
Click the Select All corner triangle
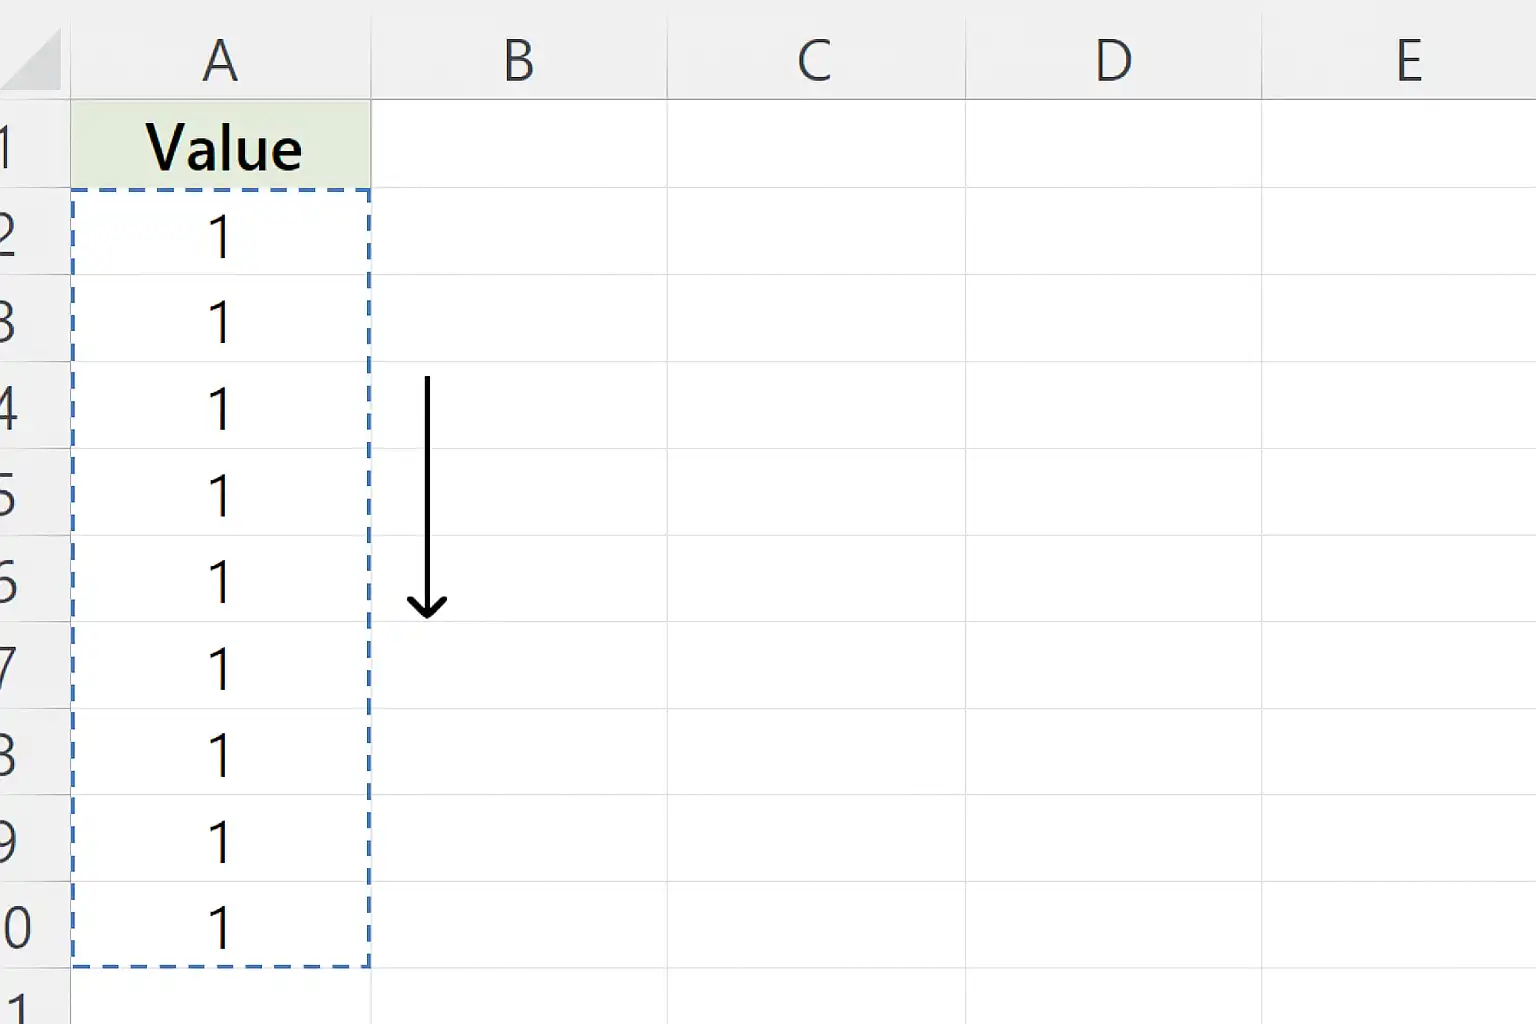tap(35, 62)
